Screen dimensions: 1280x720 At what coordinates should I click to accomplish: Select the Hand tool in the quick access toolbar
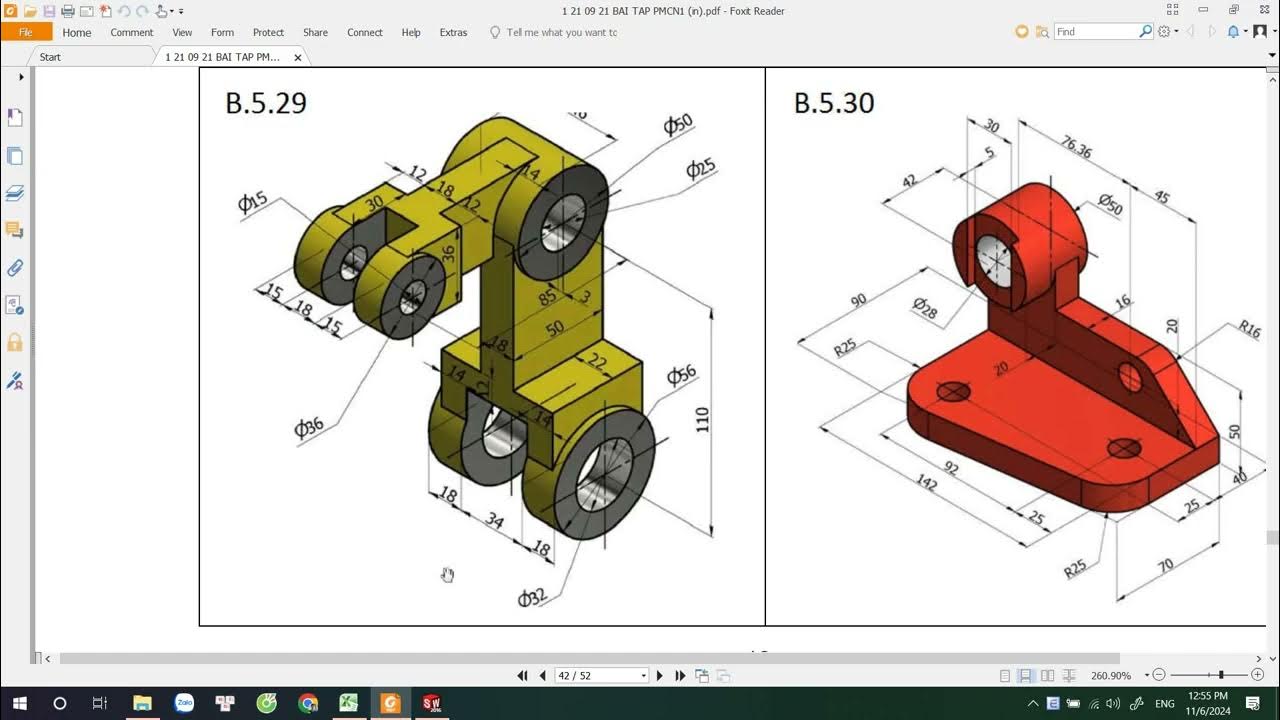click(161, 11)
